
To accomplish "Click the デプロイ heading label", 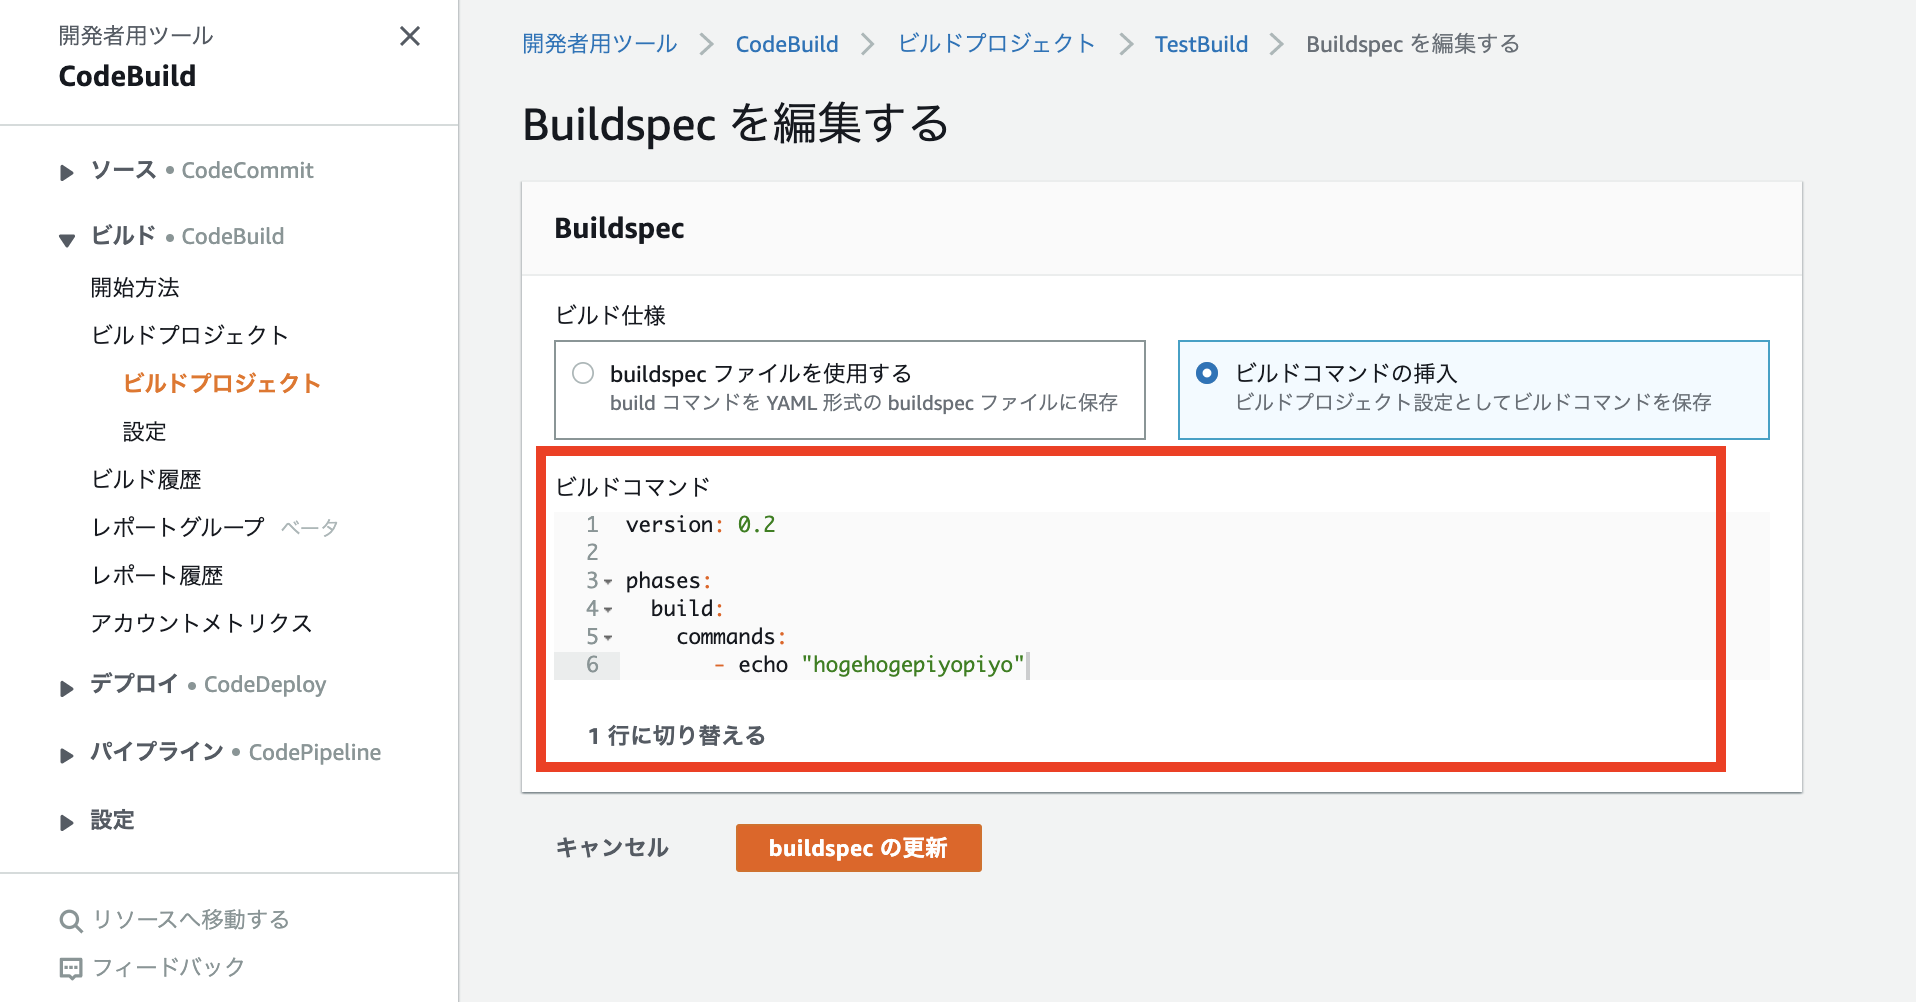I will 134,684.
